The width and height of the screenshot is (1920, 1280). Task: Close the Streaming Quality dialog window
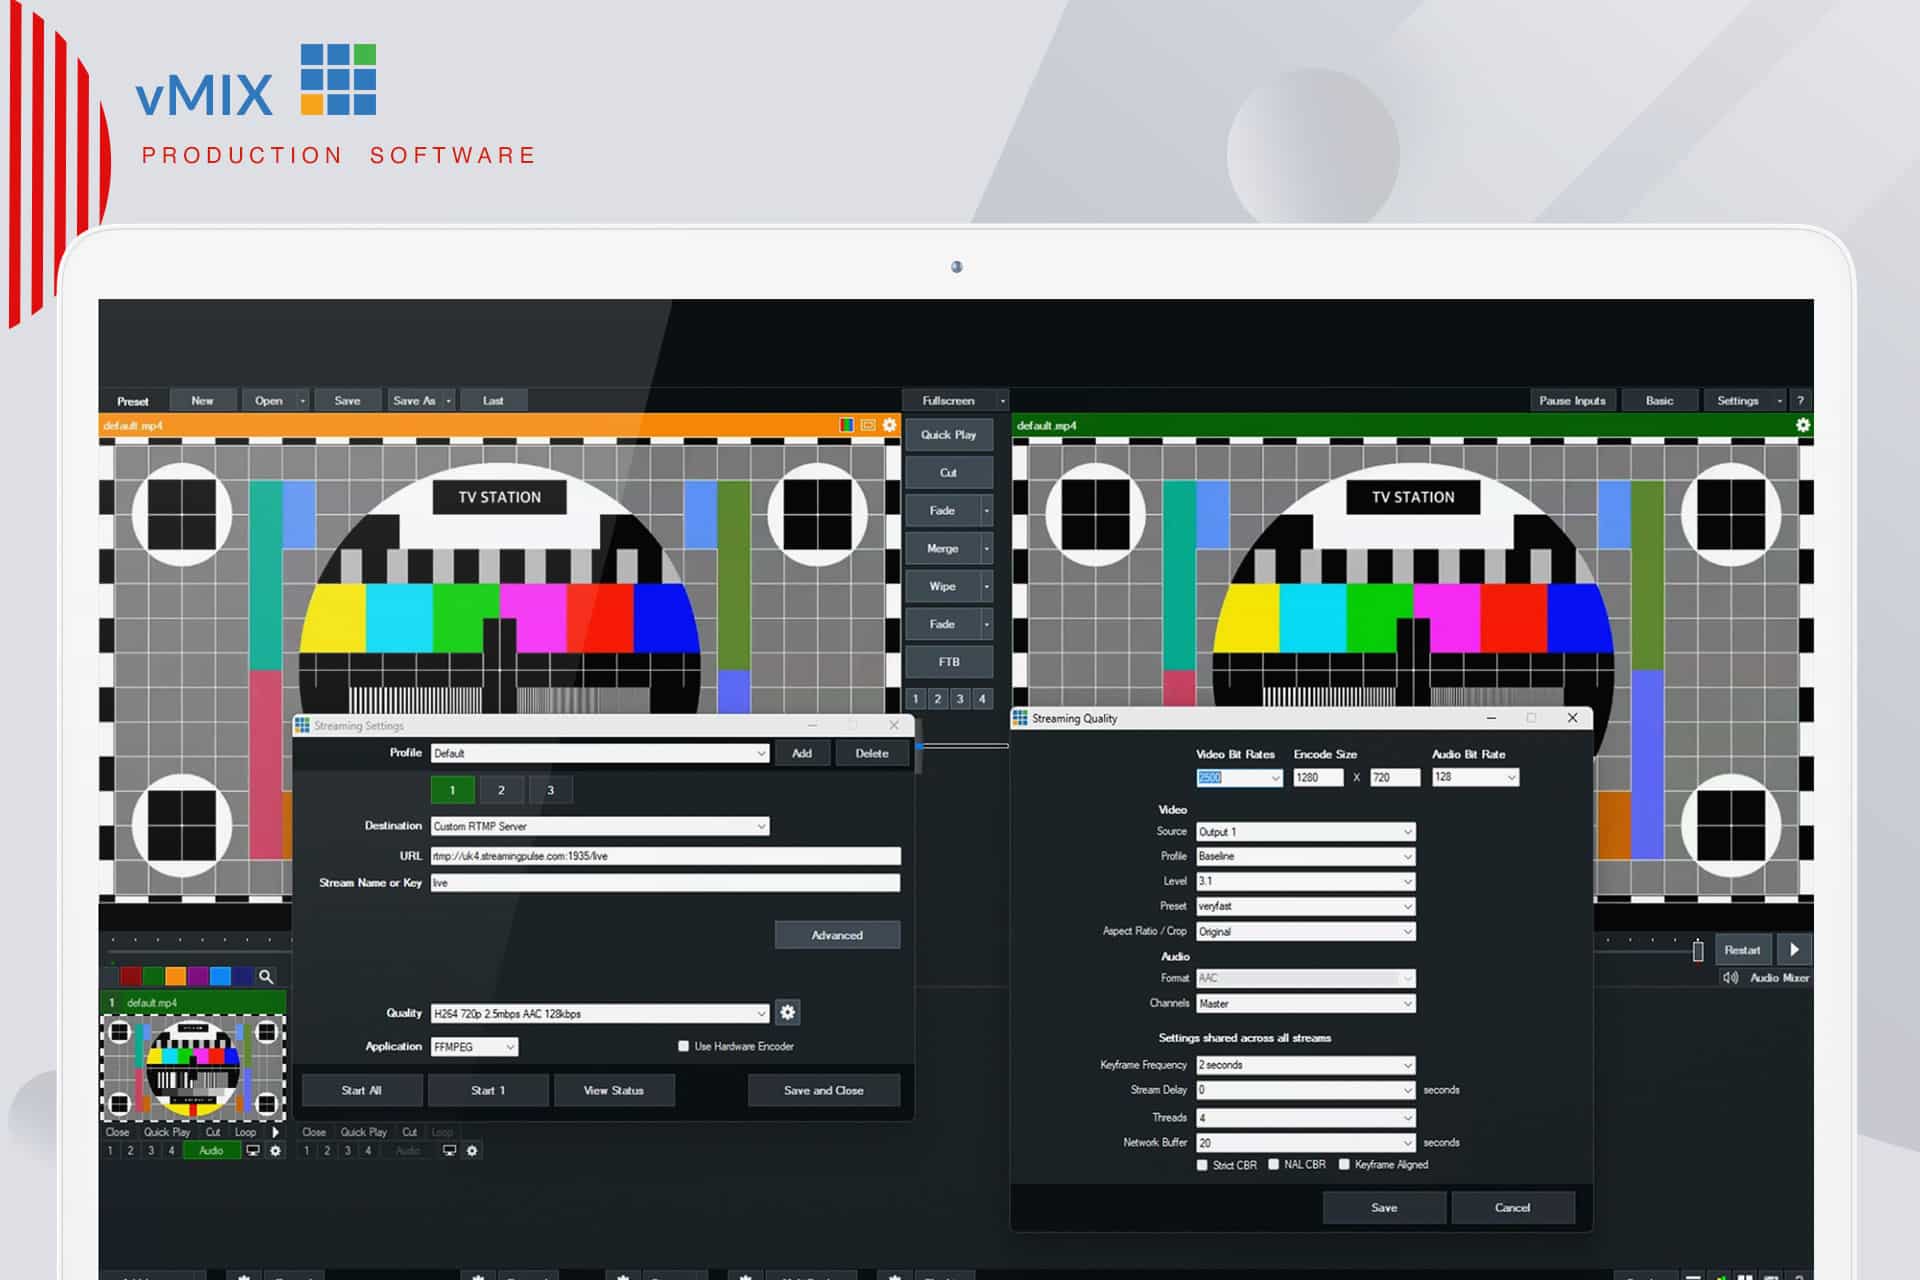[1572, 718]
